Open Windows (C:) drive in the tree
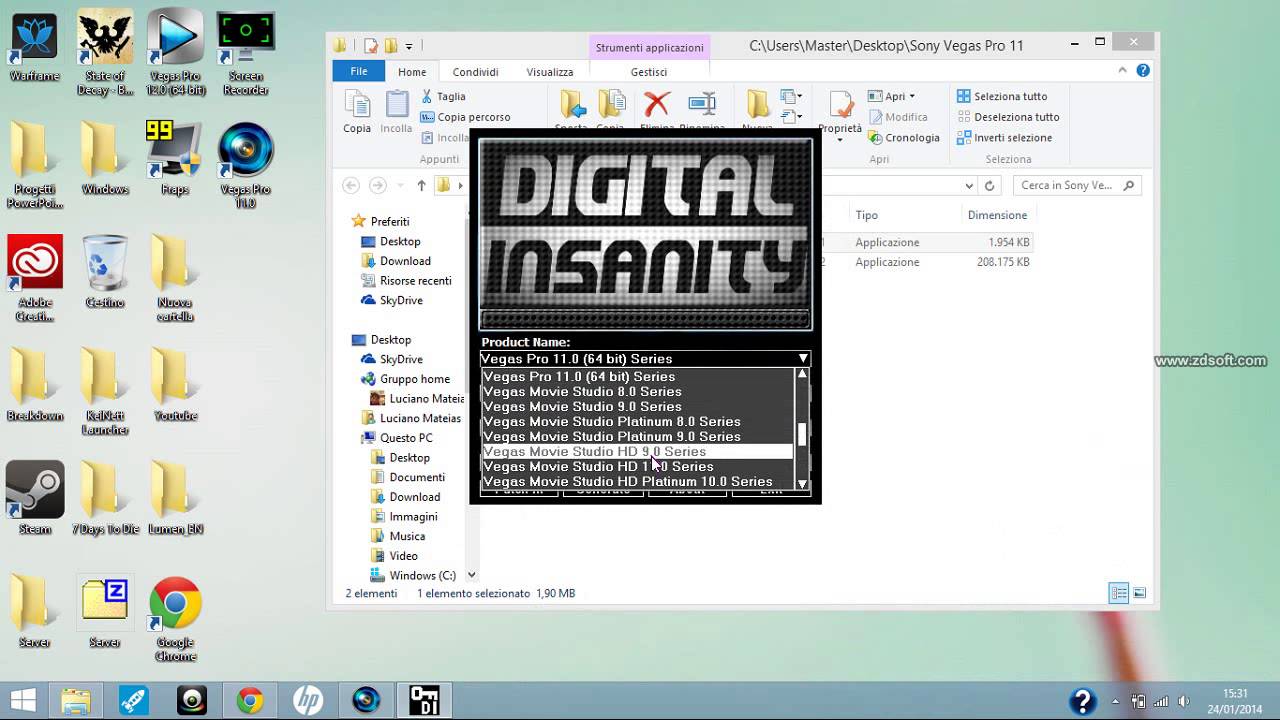 (x=413, y=575)
